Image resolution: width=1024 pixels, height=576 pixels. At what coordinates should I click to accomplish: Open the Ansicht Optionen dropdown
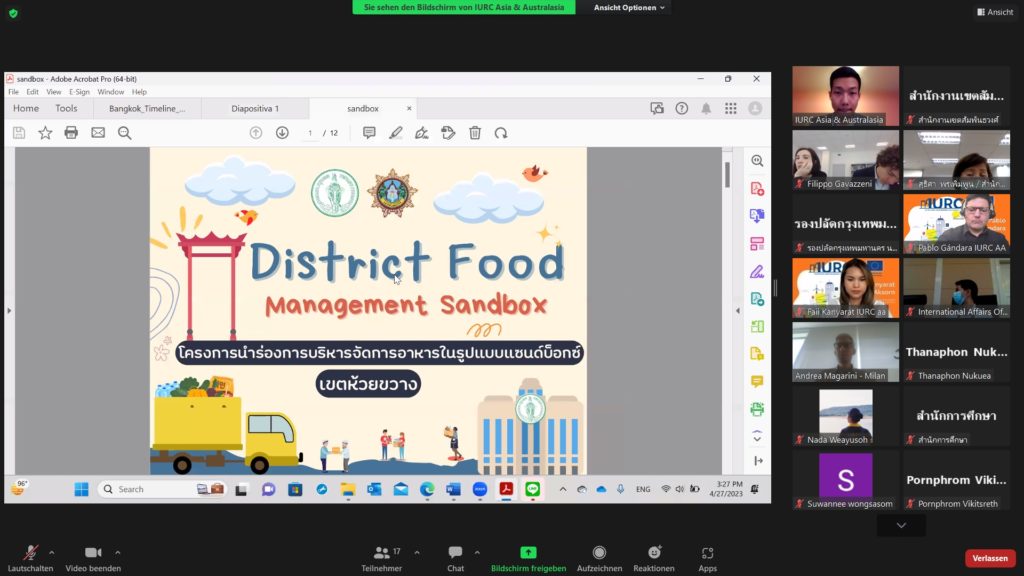(630, 8)
